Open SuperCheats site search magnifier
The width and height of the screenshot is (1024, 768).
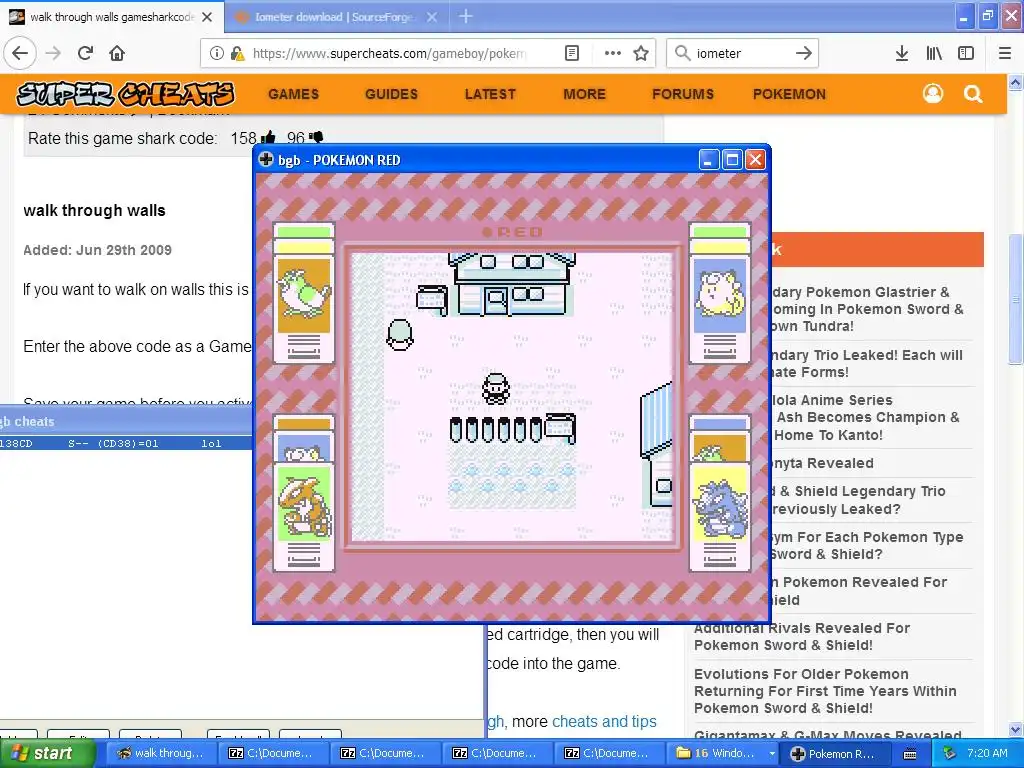(x=973, y=94)
